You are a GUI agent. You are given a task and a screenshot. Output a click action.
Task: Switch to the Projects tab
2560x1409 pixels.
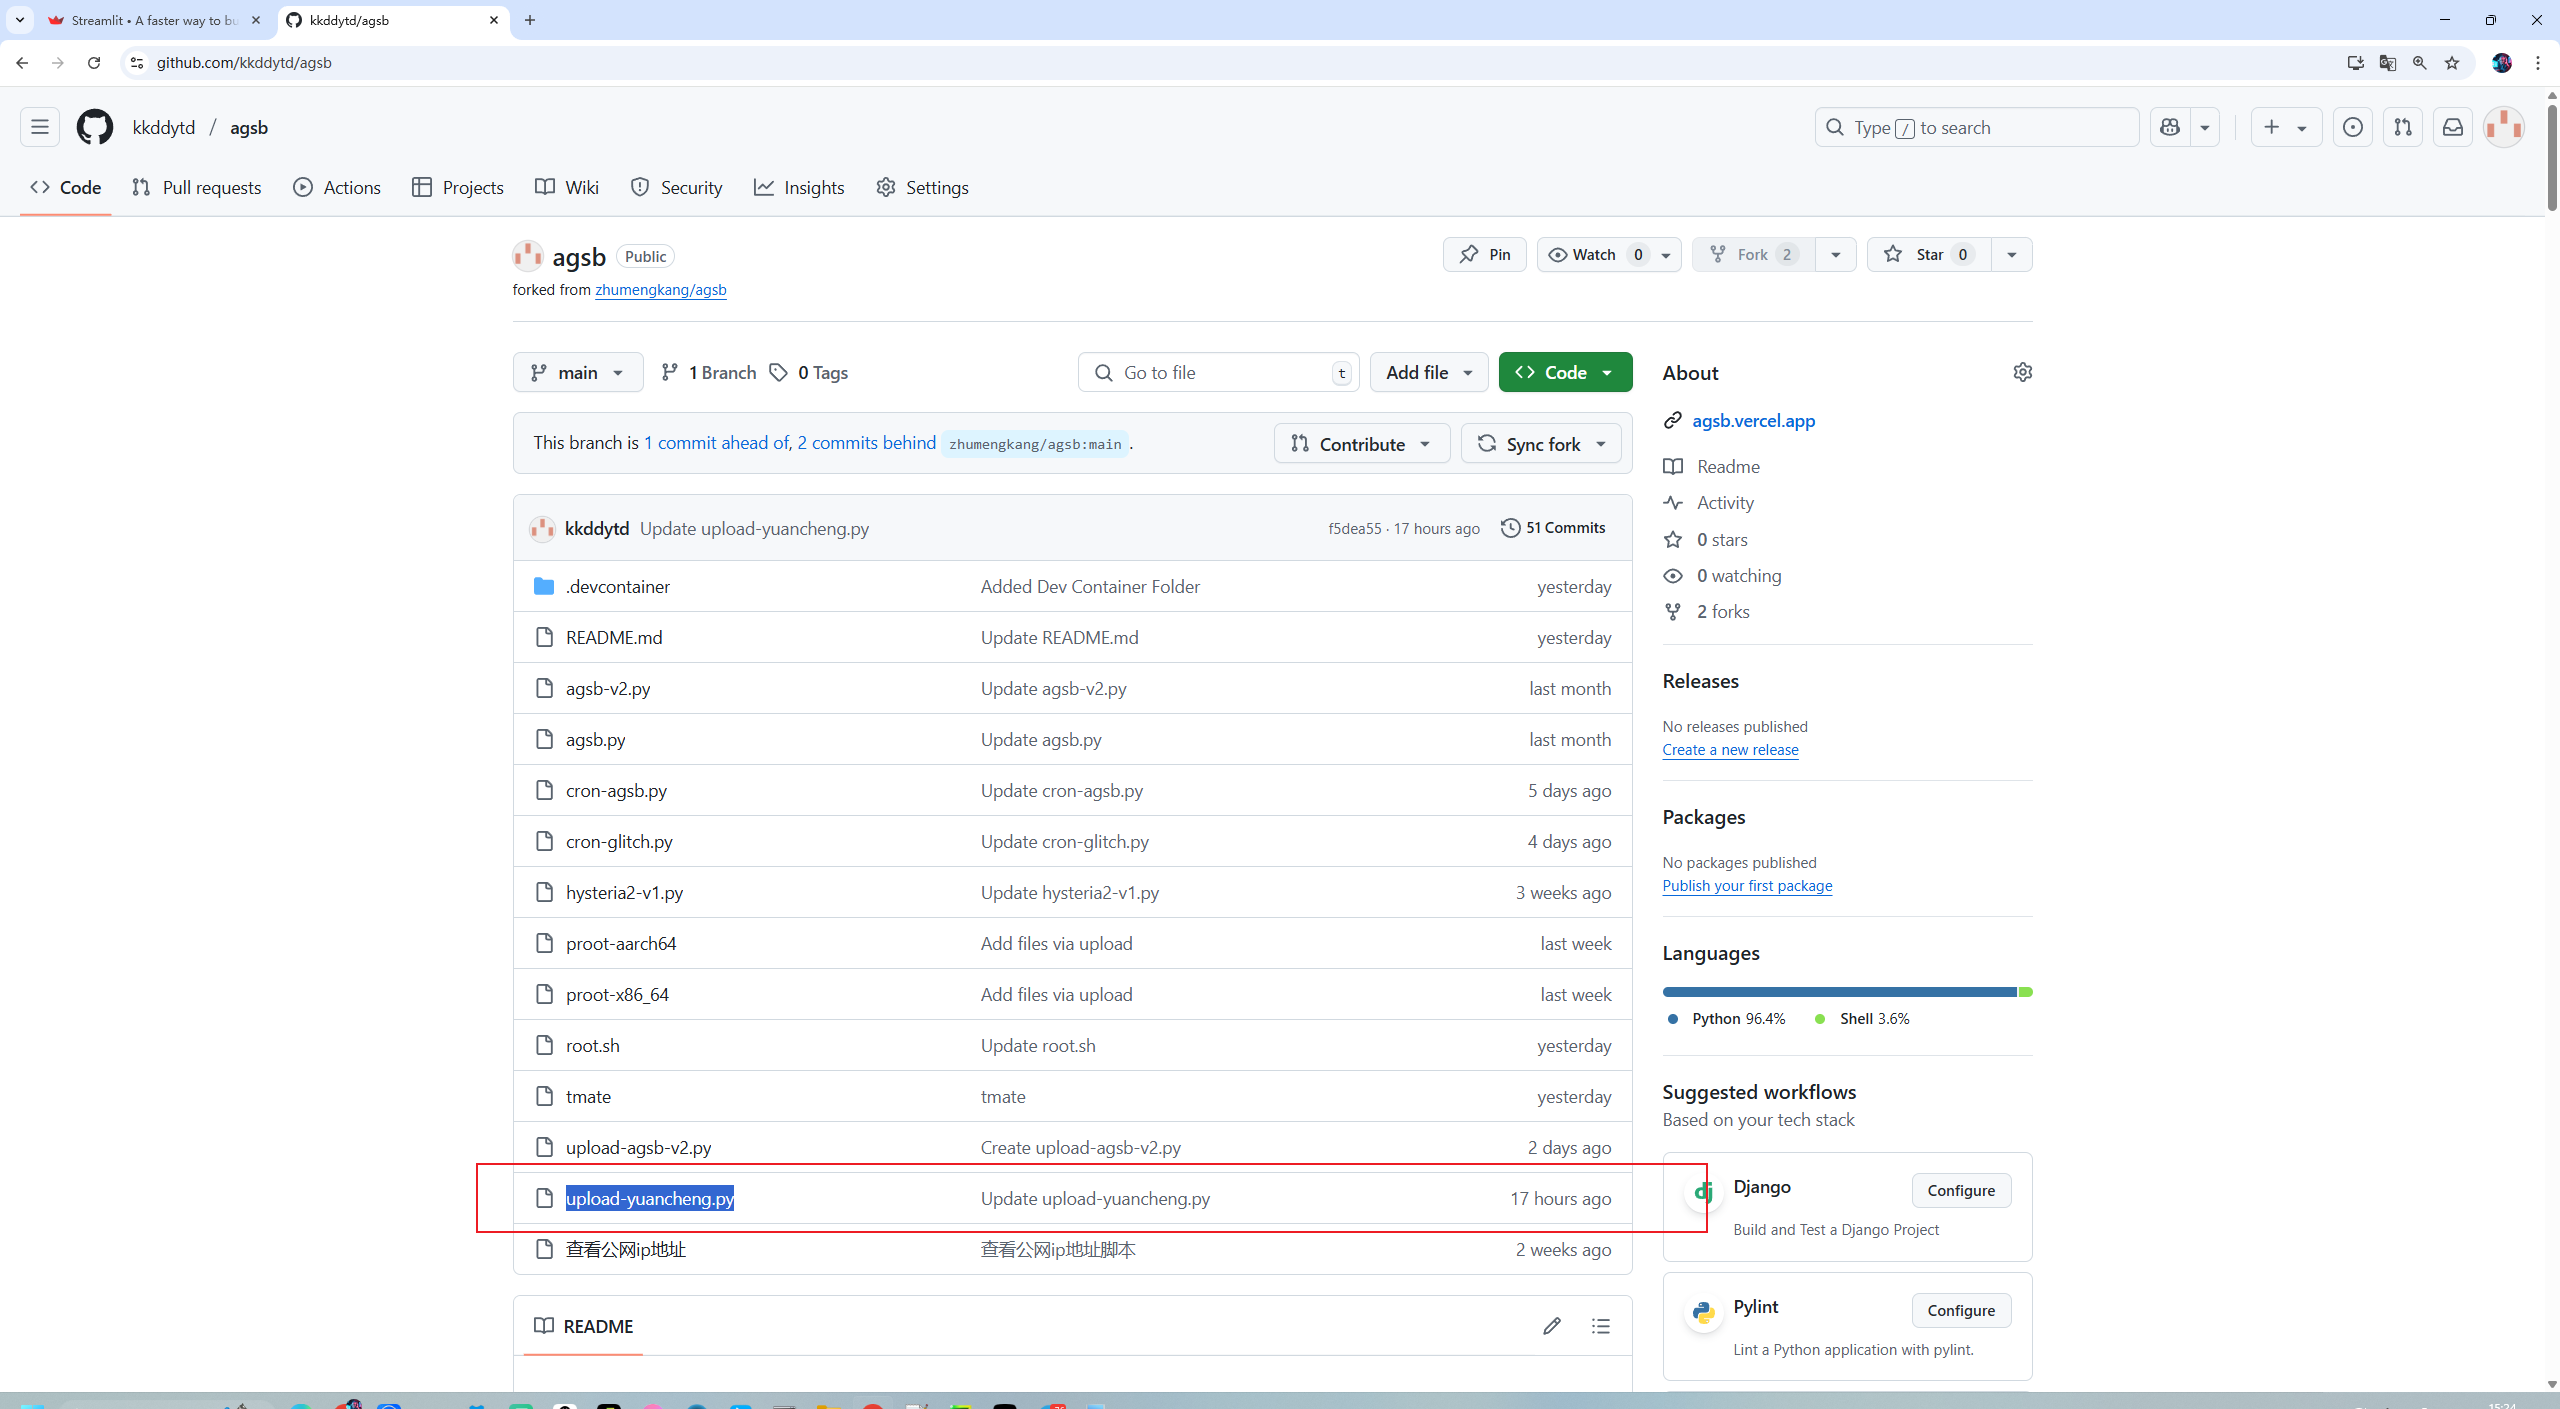point(458,187)
